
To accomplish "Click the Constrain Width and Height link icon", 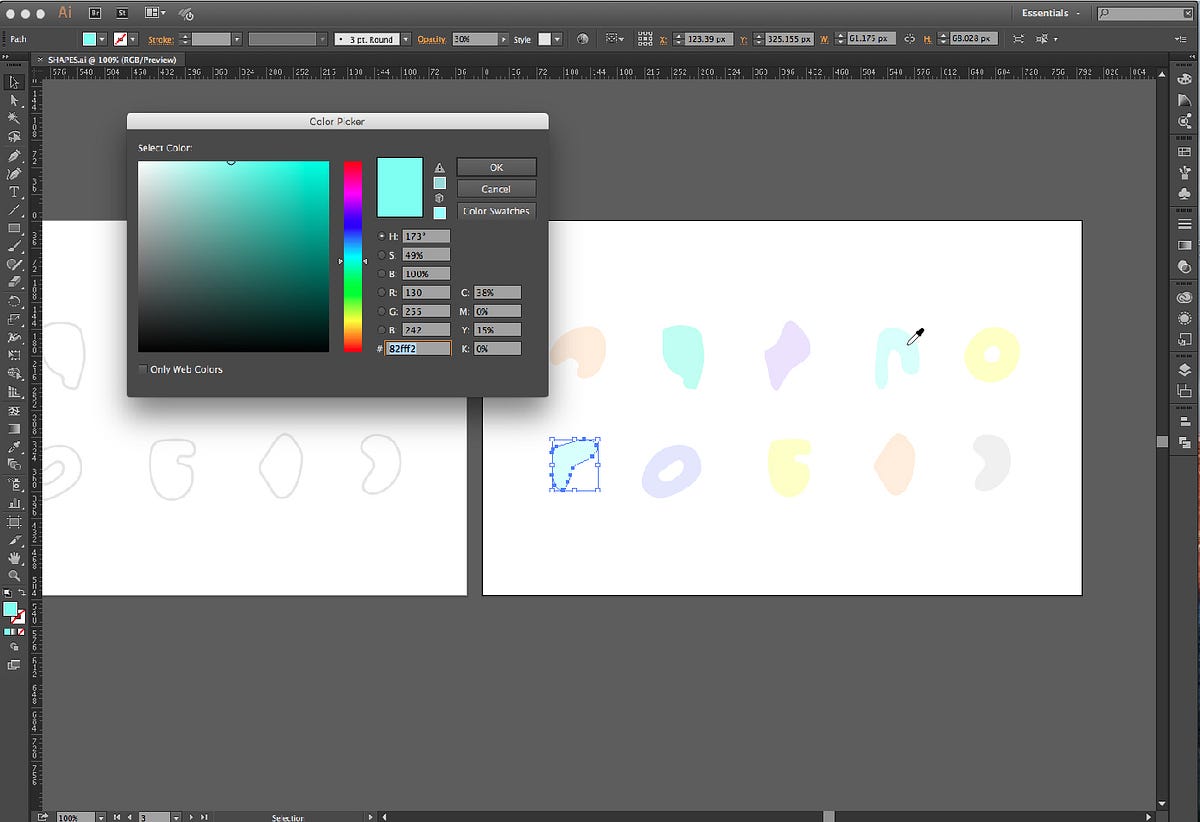I will click(909, 39).
